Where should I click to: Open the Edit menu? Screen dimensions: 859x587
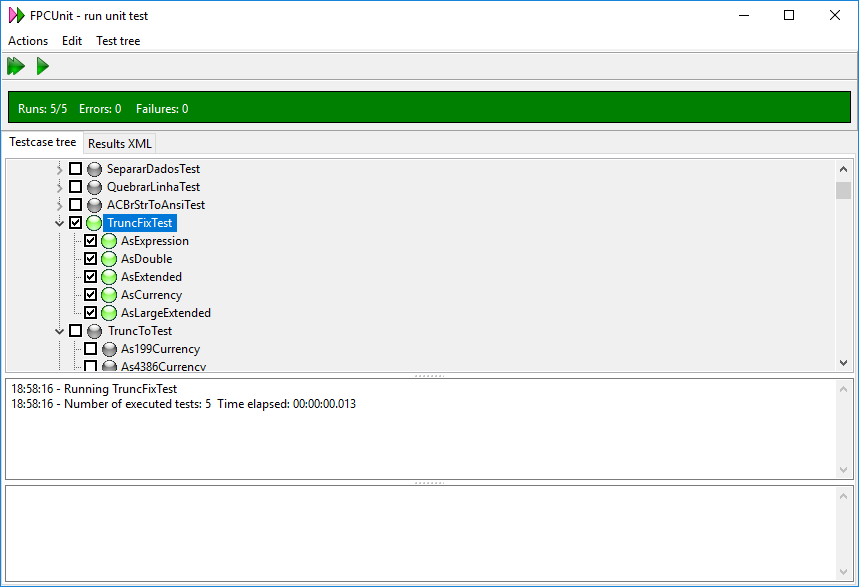(72, 41)
